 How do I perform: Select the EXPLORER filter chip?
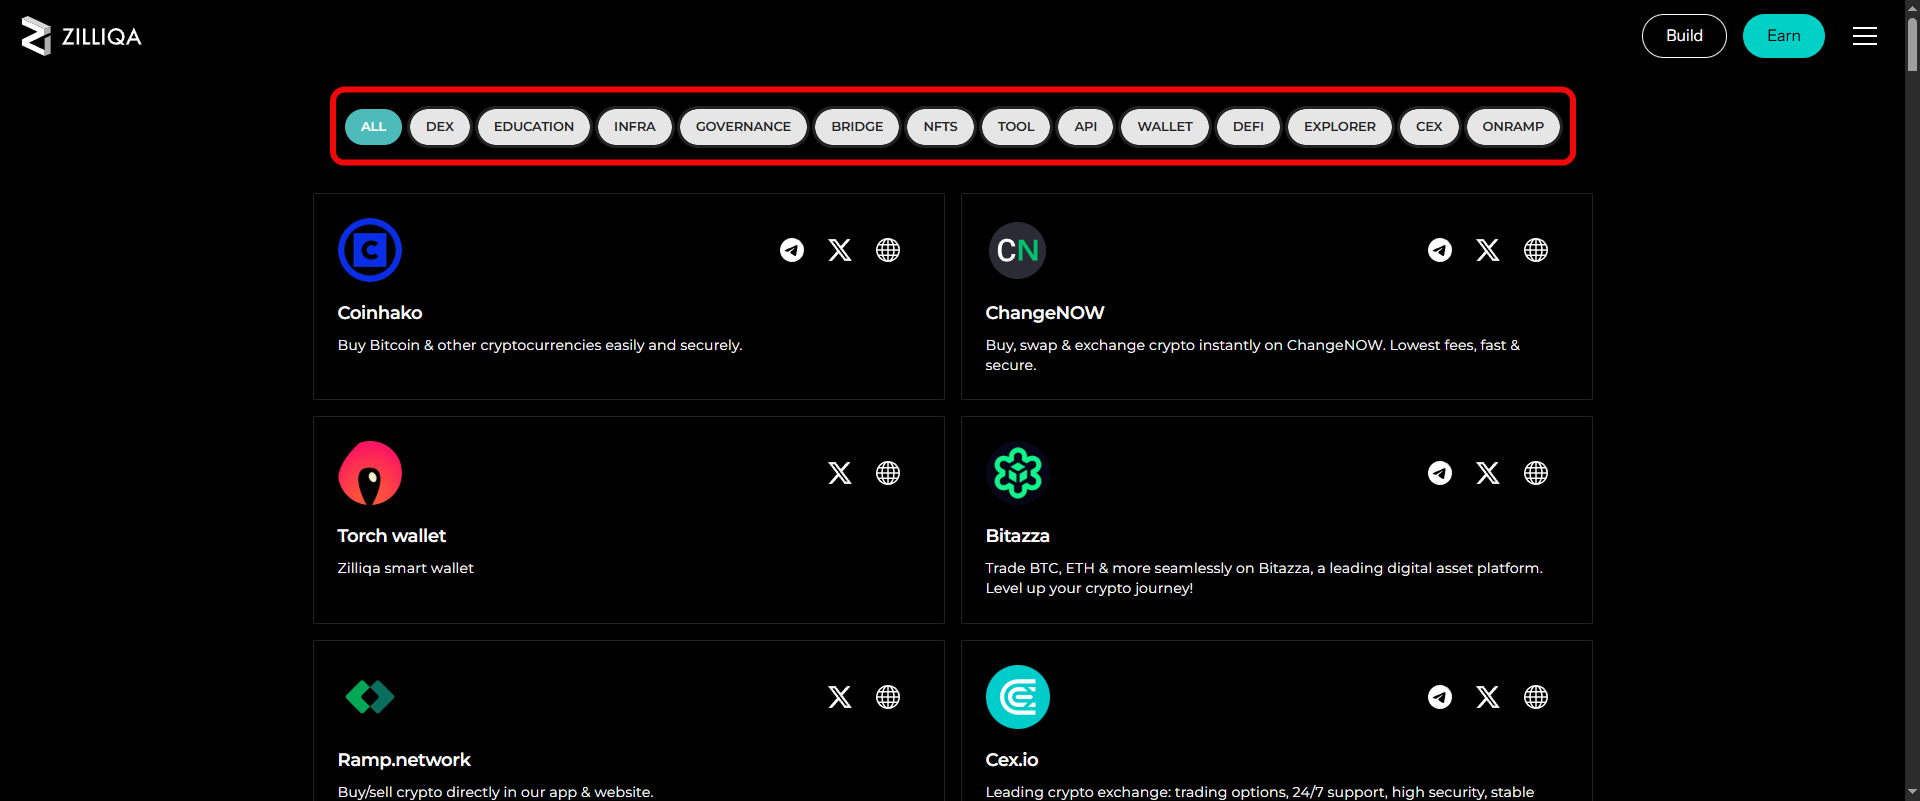[1339, 127]
